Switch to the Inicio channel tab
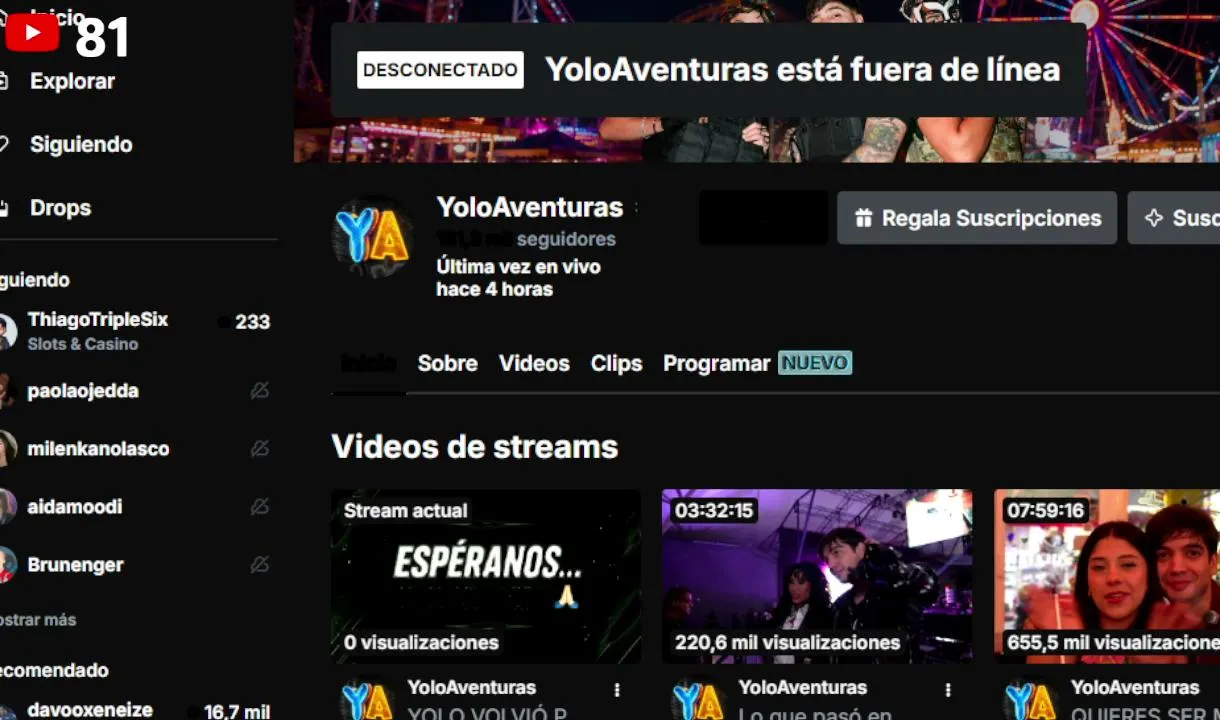 tap(368, 363)
